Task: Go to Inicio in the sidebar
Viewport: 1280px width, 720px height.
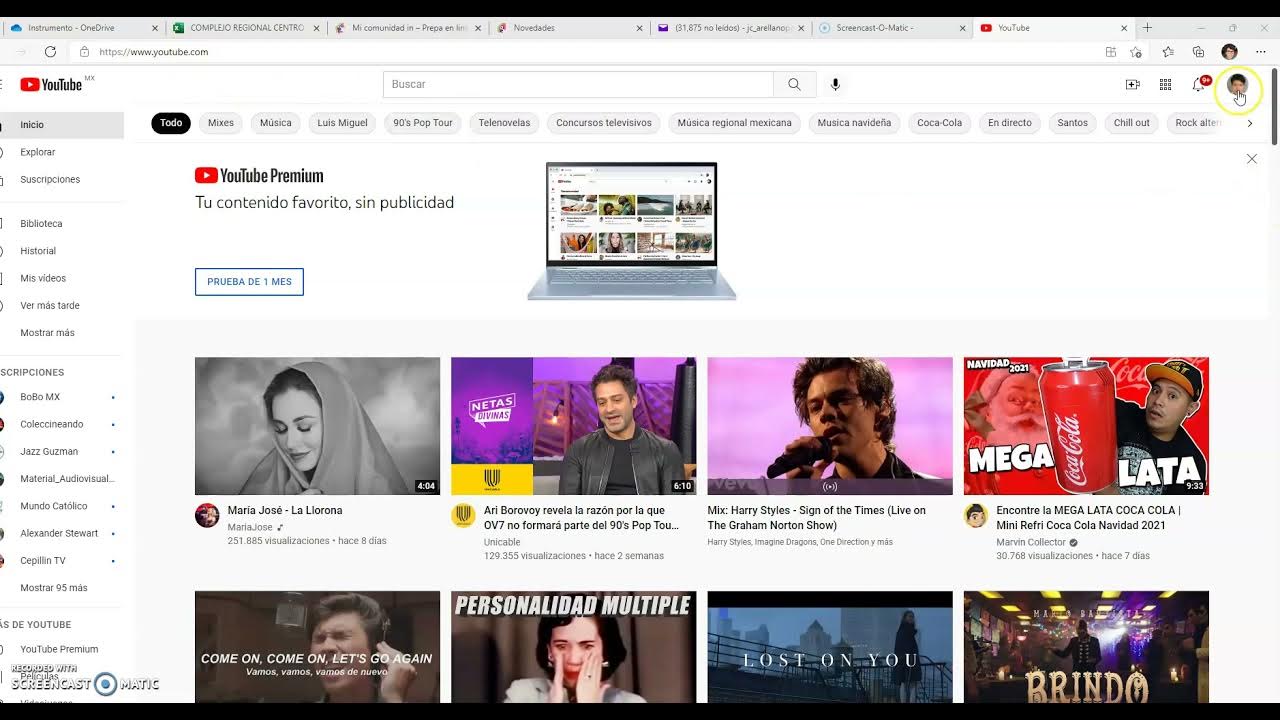Action: (x=60, y=125)
